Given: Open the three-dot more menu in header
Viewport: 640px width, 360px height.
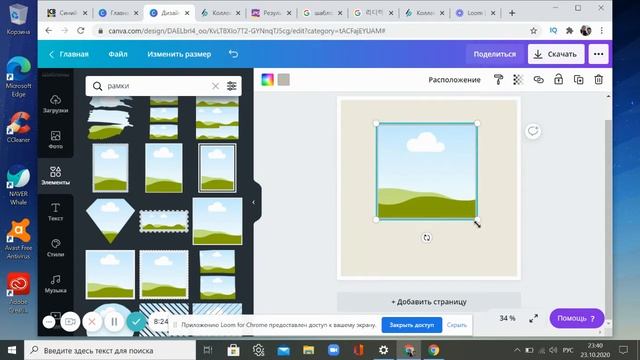Looking at the screenshot, I should [598, 54].
